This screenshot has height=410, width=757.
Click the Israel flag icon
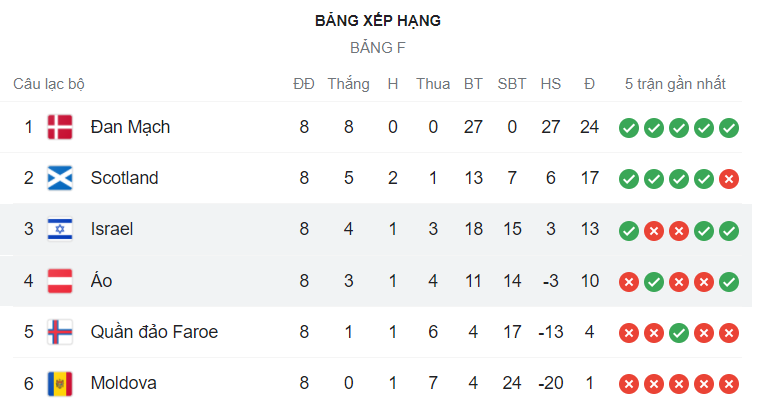pyautogui.click(x=60, y=229)
